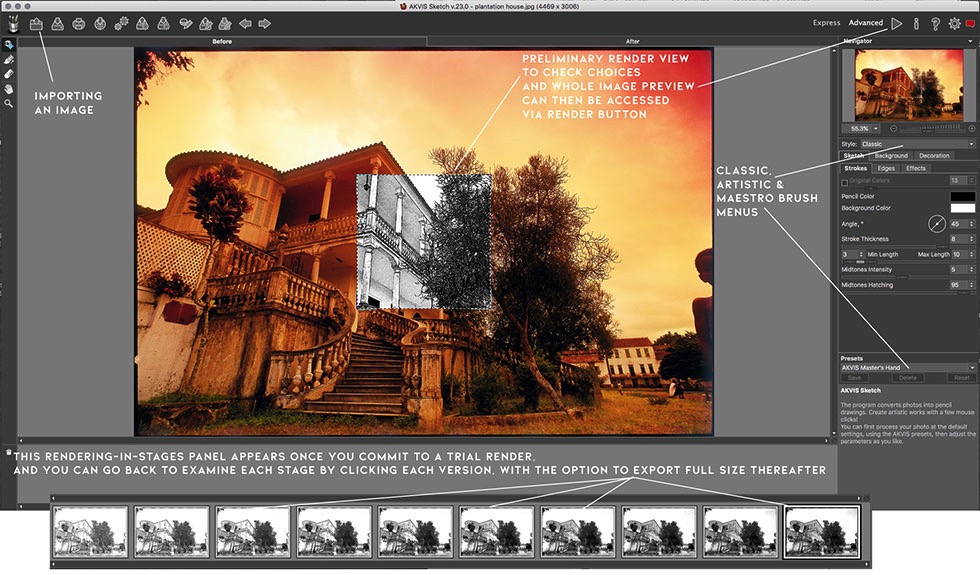
Task: Select the Hand tool in left toolbar
Action: coord(9,88)
